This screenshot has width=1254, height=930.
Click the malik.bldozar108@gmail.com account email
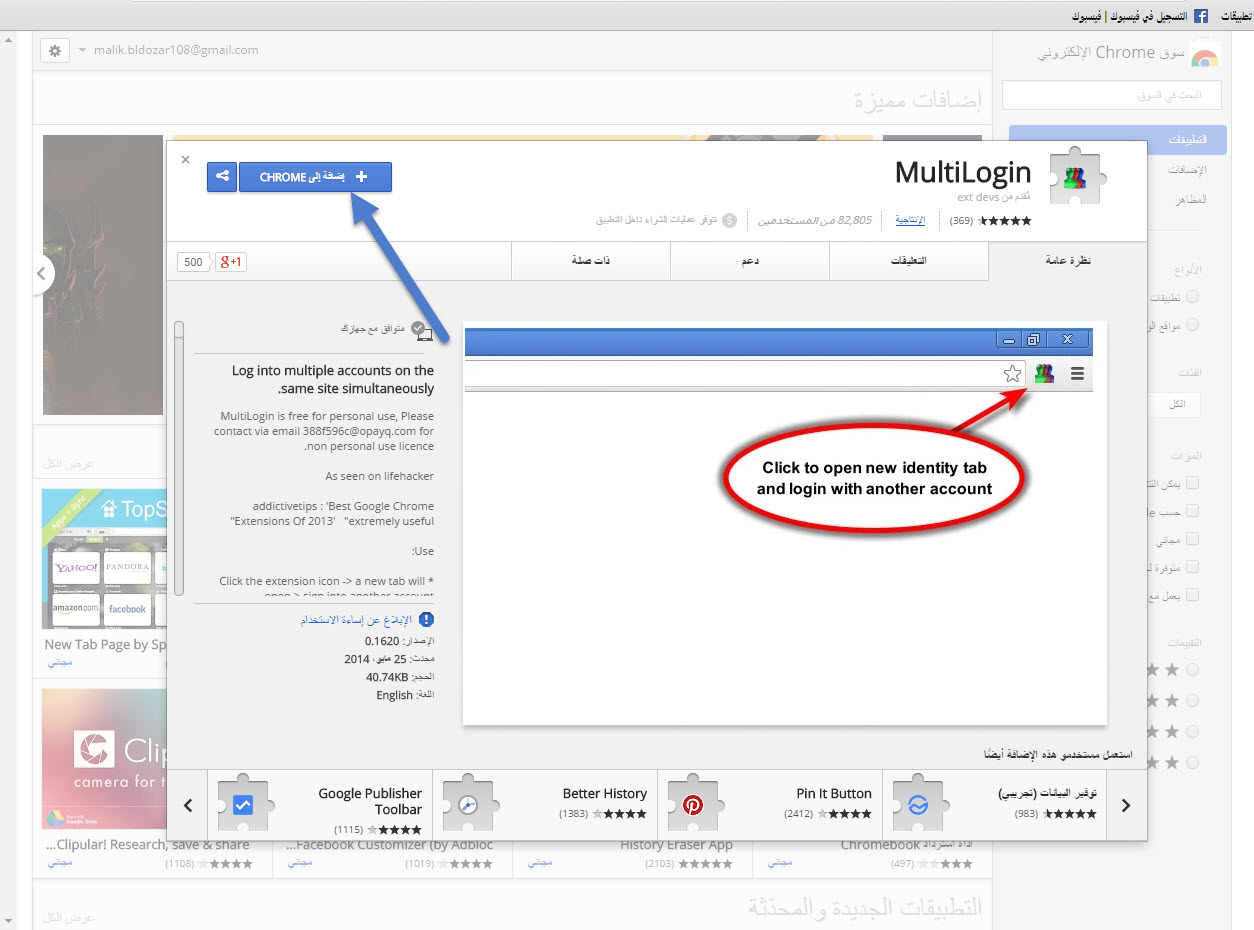click(175, 50)
